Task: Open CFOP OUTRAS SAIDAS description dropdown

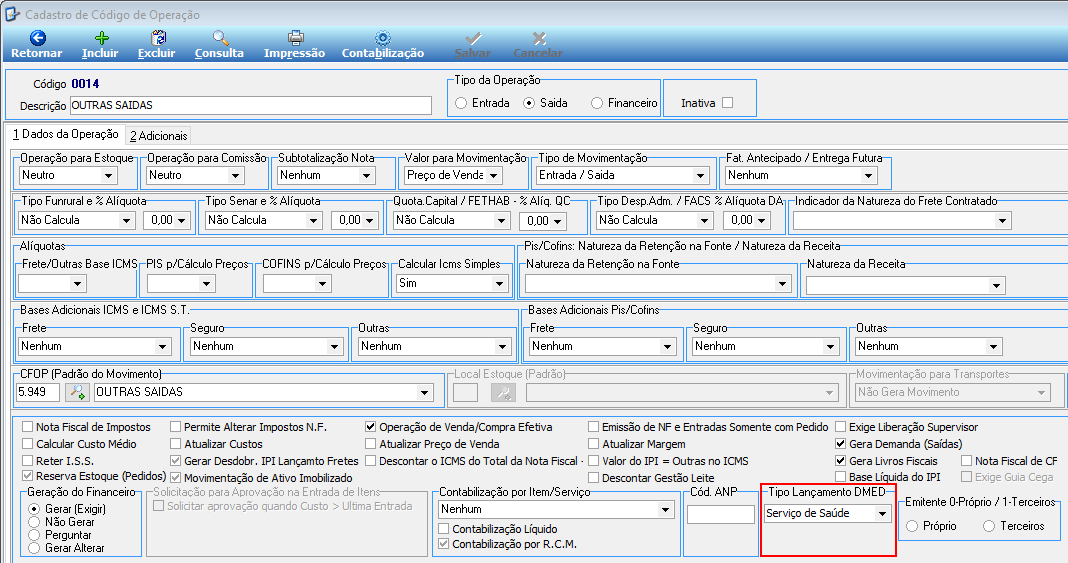Action: (424, 392)
